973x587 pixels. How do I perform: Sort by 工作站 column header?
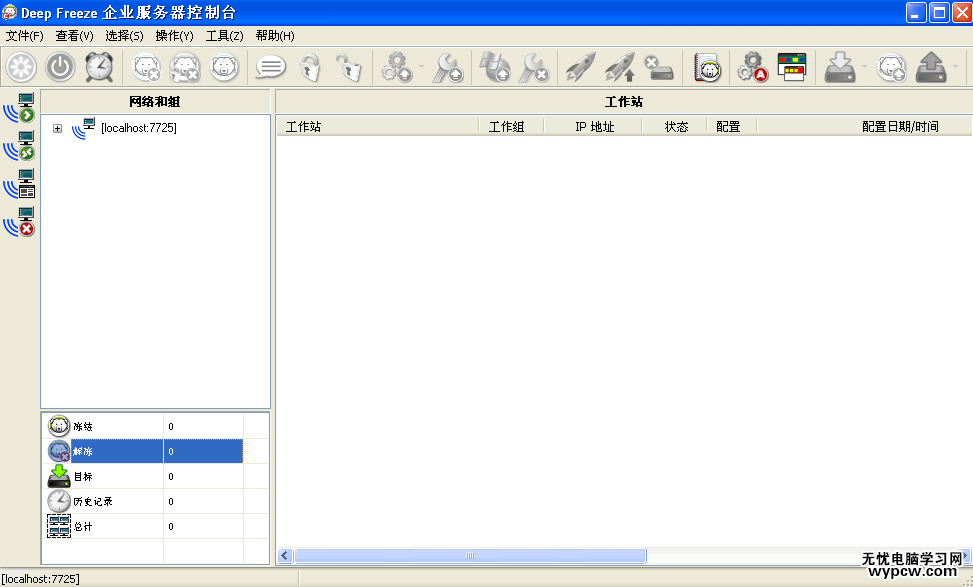pos(377,127)
